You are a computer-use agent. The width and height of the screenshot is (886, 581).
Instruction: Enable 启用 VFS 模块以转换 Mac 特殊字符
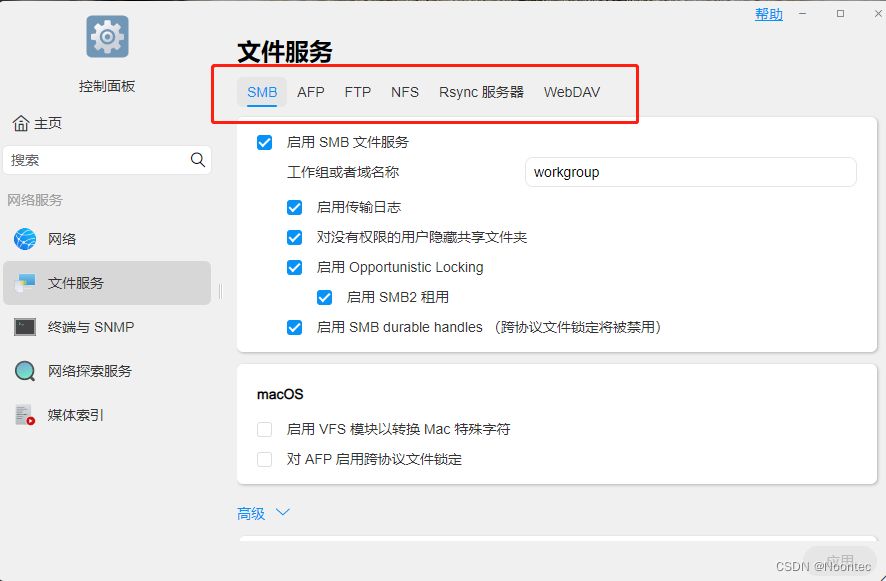(x=264, y=427)
